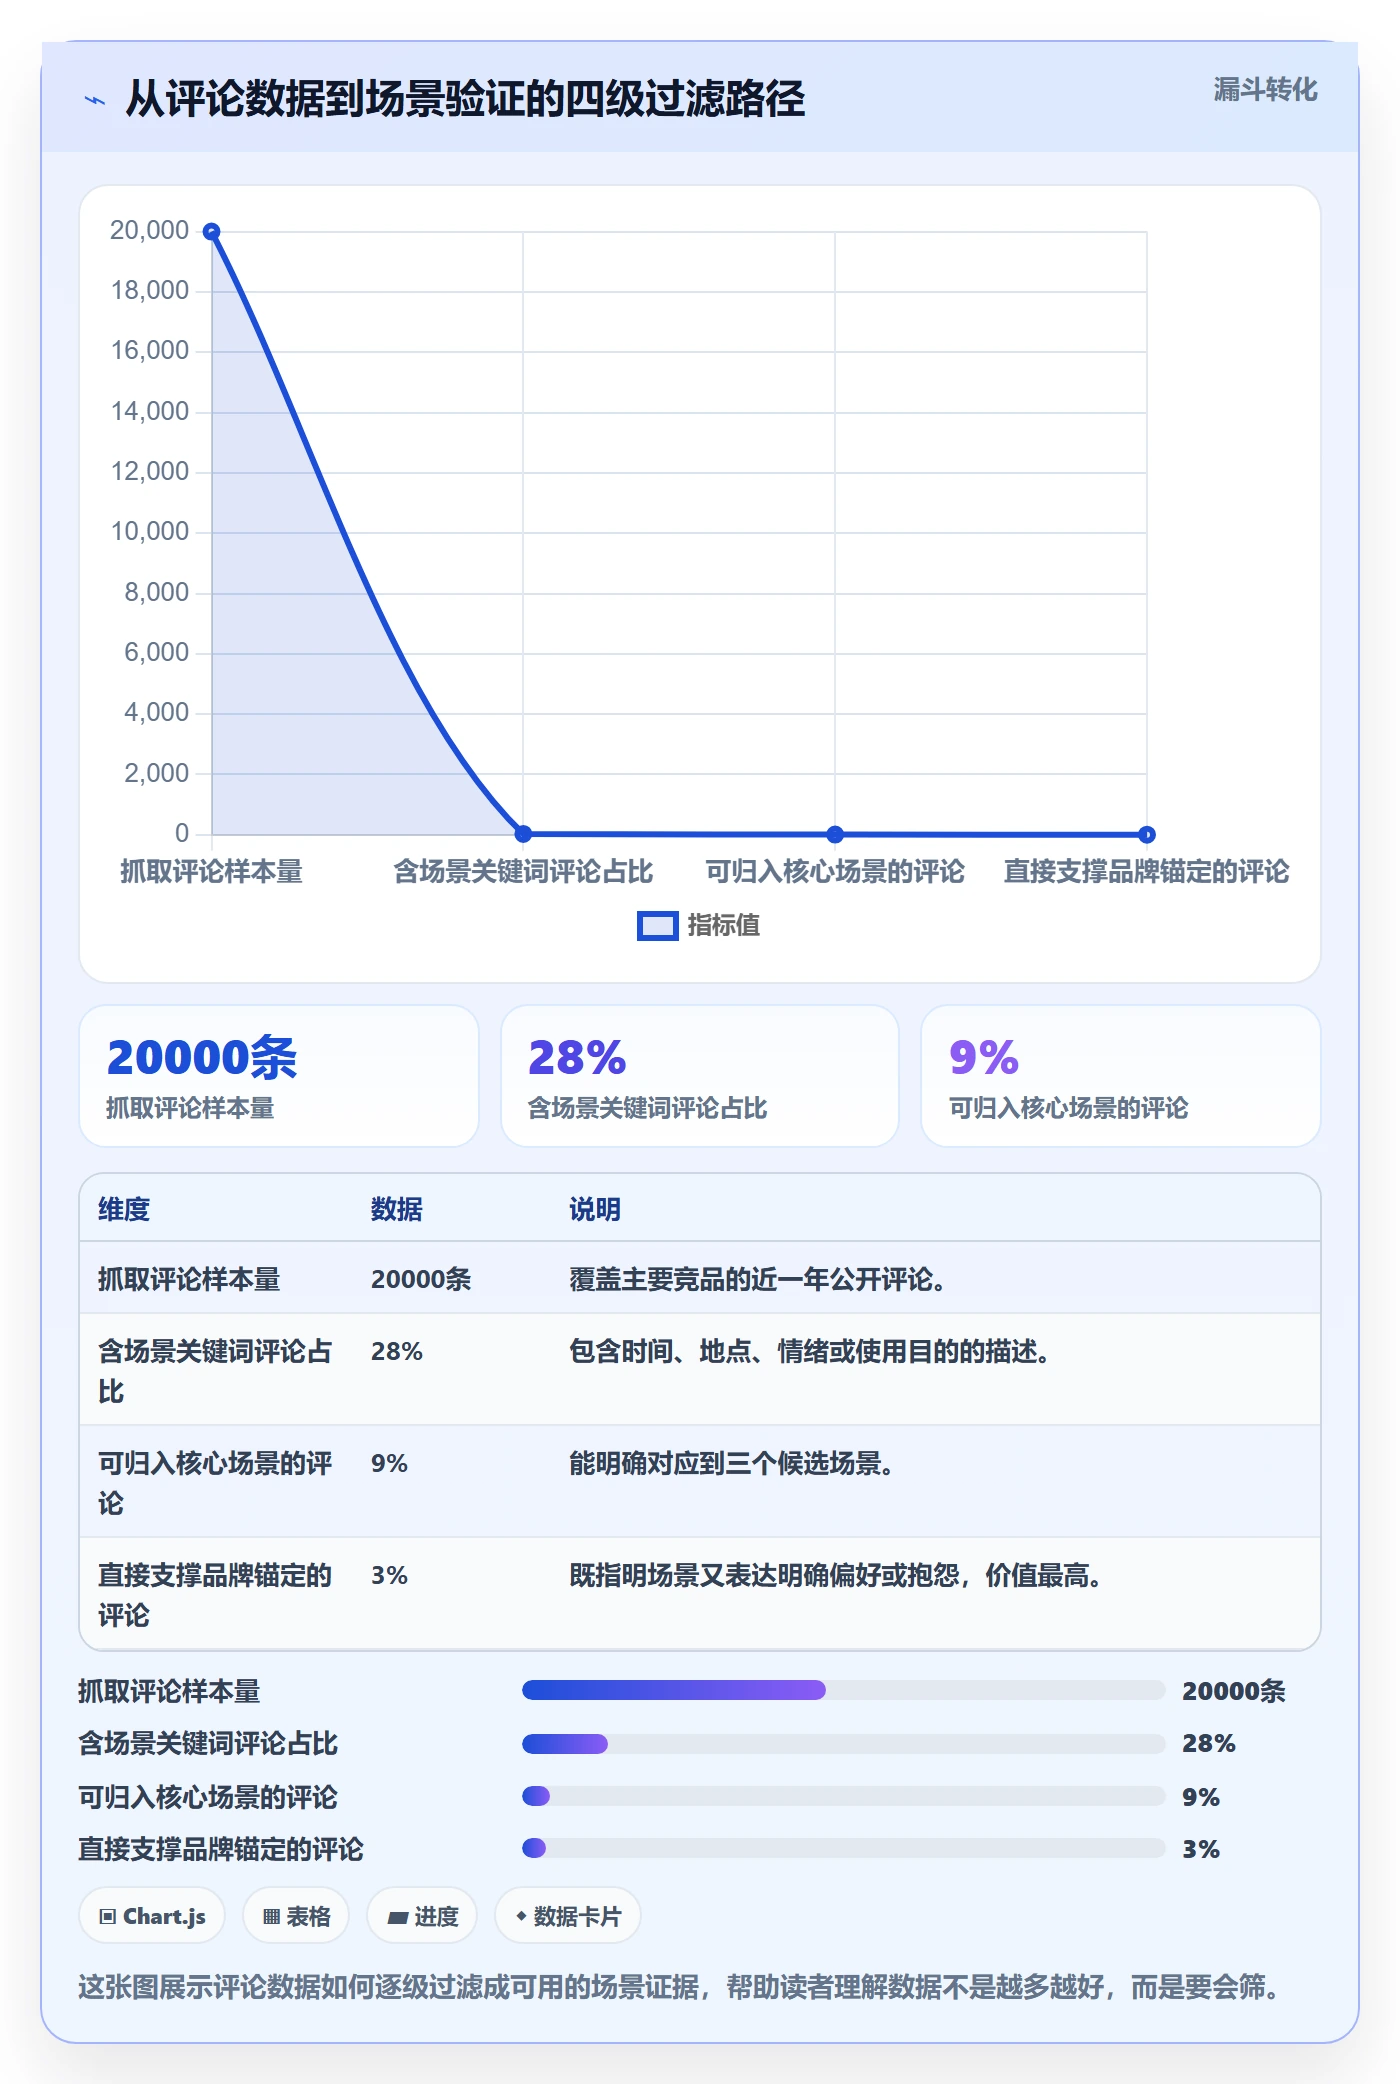Image resolution: width=1400 pixels, height=2084 pixels.
Task: Click the Chart.js tag chip
Action: 152,1916
